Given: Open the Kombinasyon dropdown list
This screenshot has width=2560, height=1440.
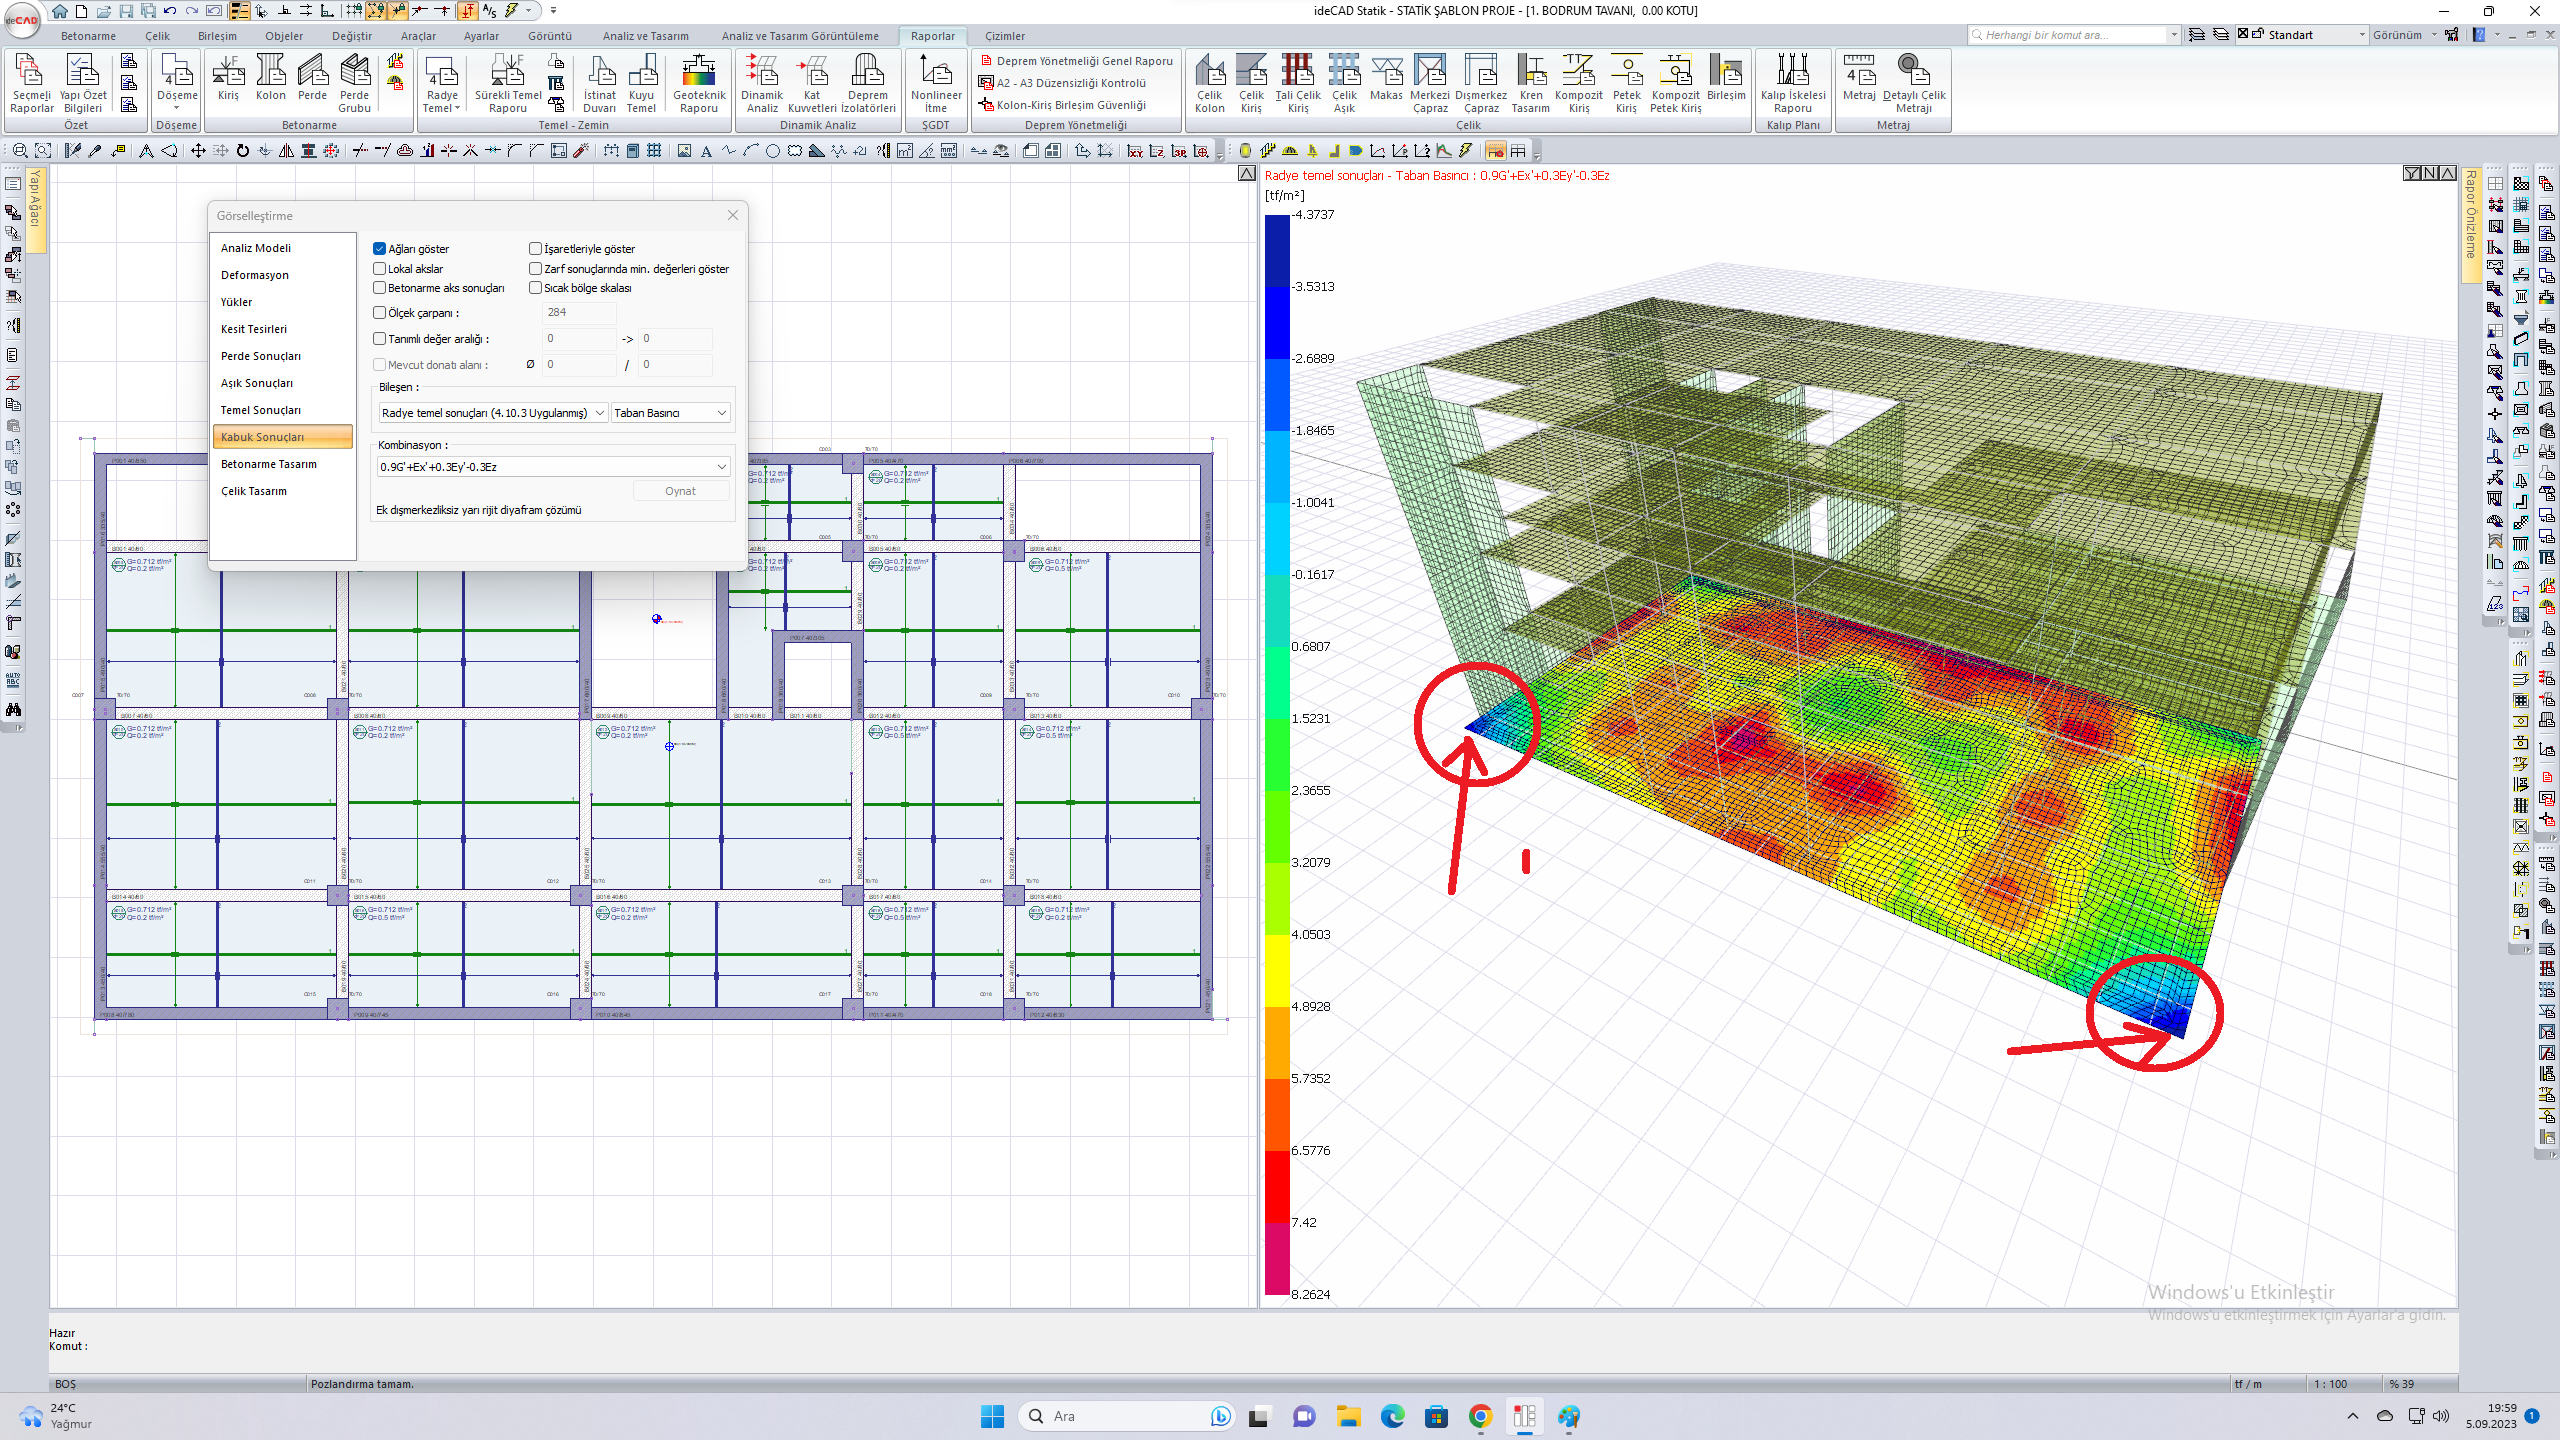Looking at the screenshot, I should point(554,467).
